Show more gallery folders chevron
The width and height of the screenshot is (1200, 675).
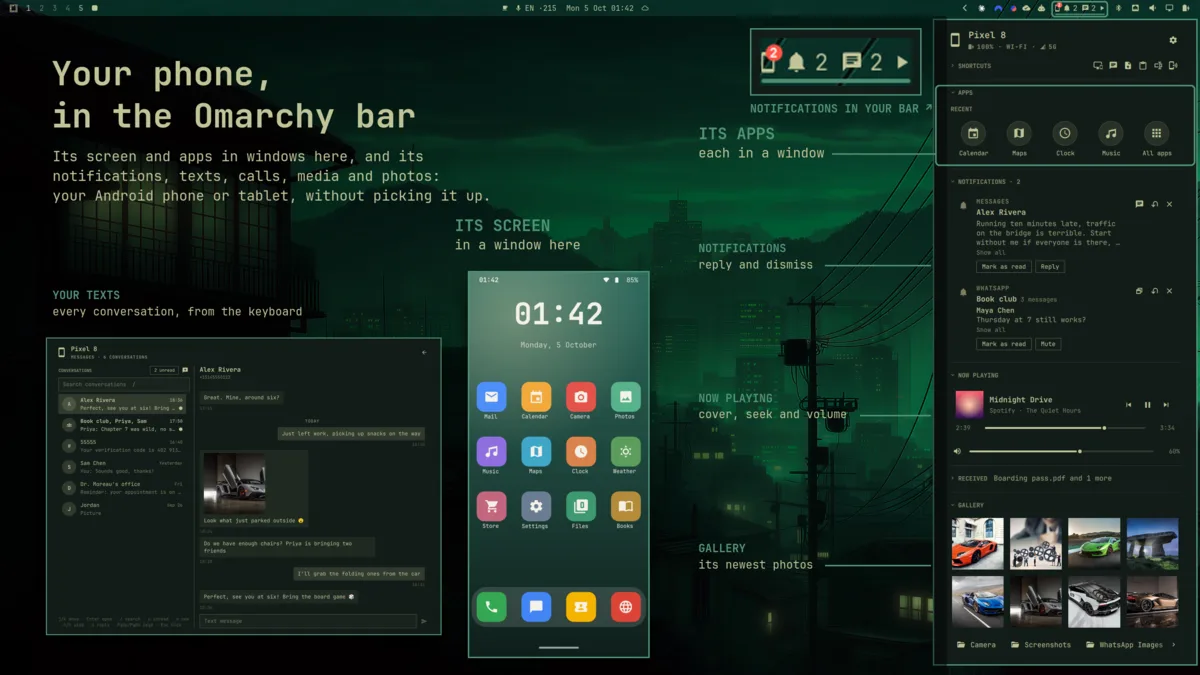pyautogui.click(x=1174, y=645)
